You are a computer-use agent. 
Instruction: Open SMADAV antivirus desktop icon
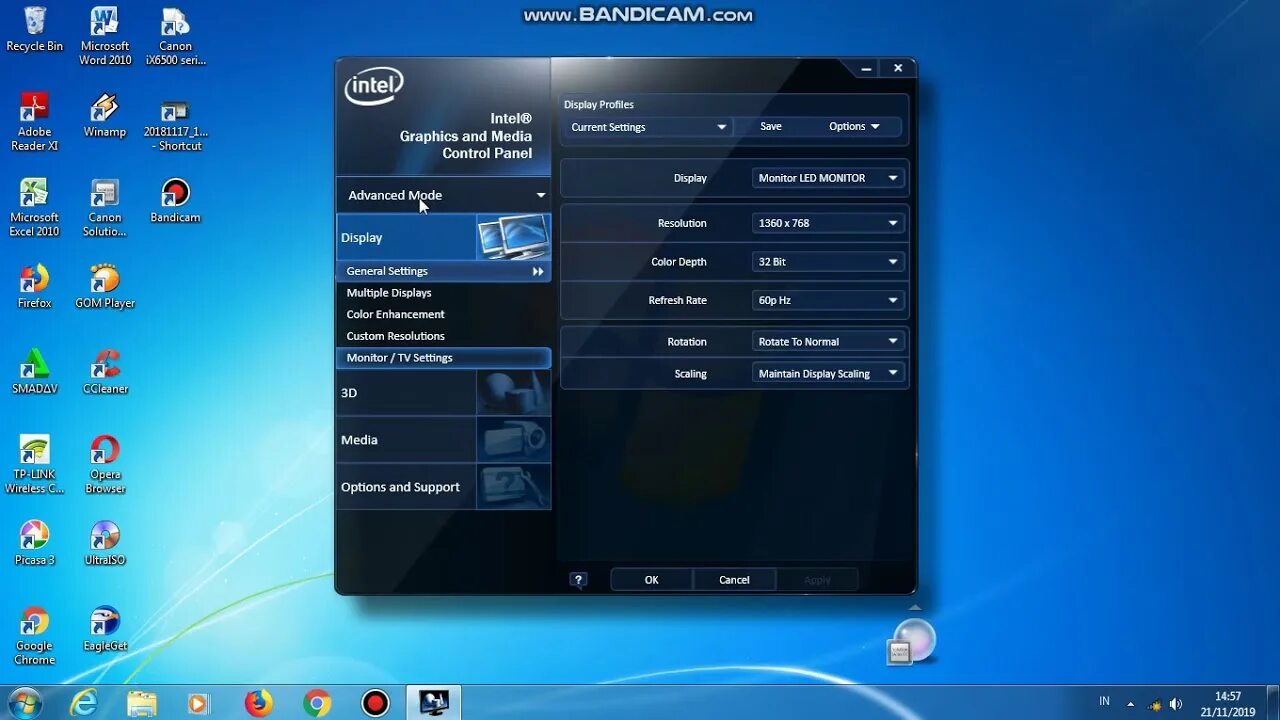coord(34,372)
